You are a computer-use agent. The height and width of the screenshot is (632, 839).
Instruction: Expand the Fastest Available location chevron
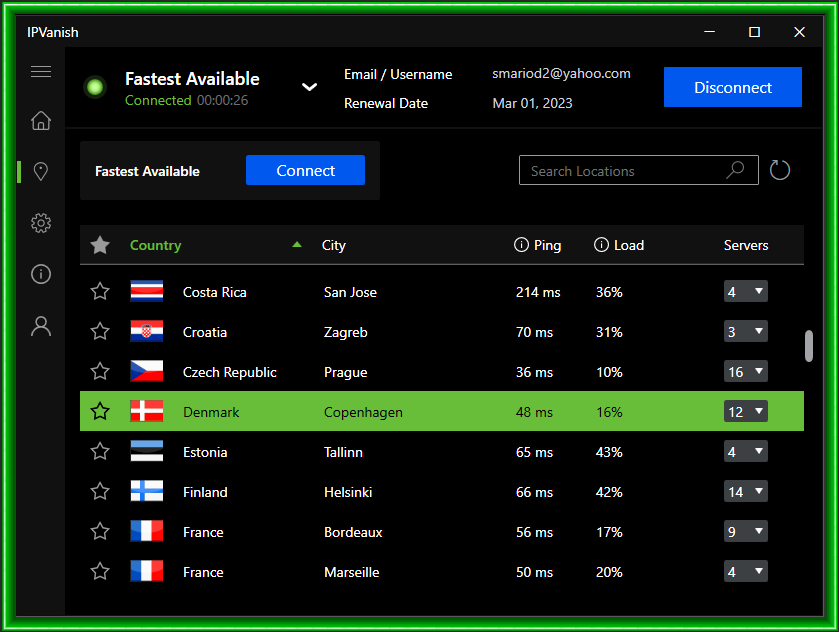tap(309, 87)
